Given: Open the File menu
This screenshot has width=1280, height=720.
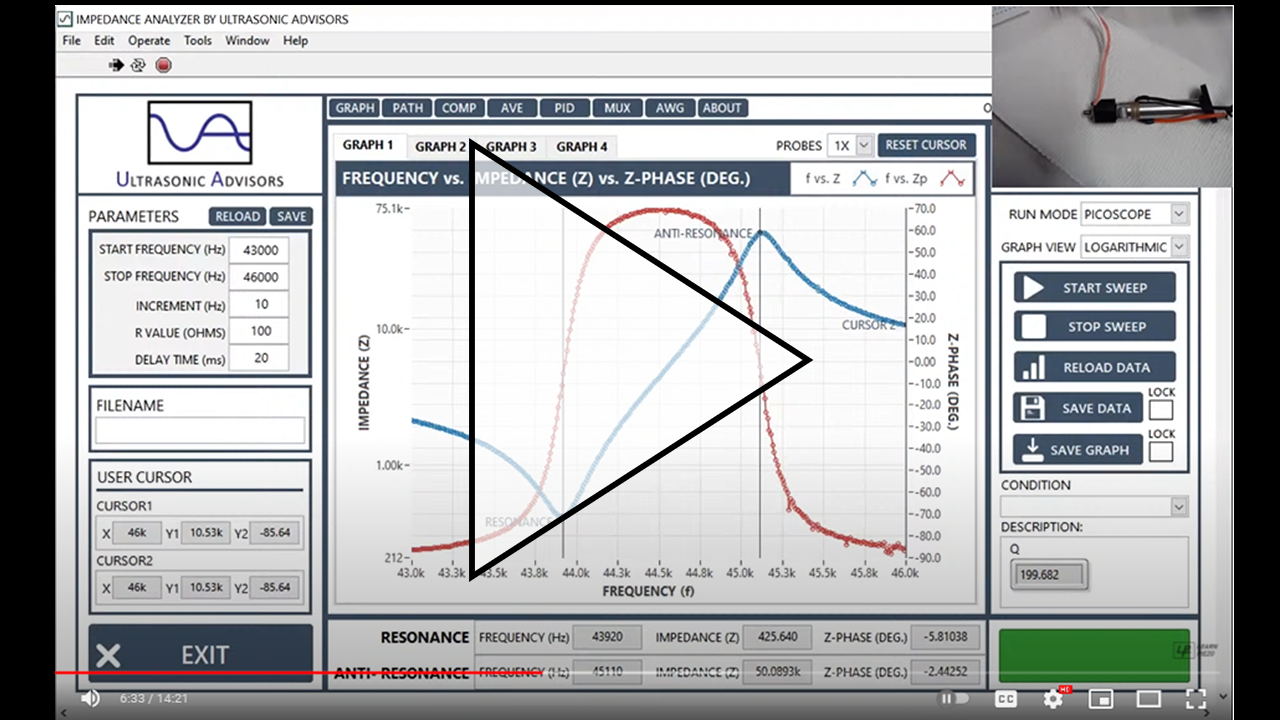Looking at the screenshot, I should click(71, 41).
